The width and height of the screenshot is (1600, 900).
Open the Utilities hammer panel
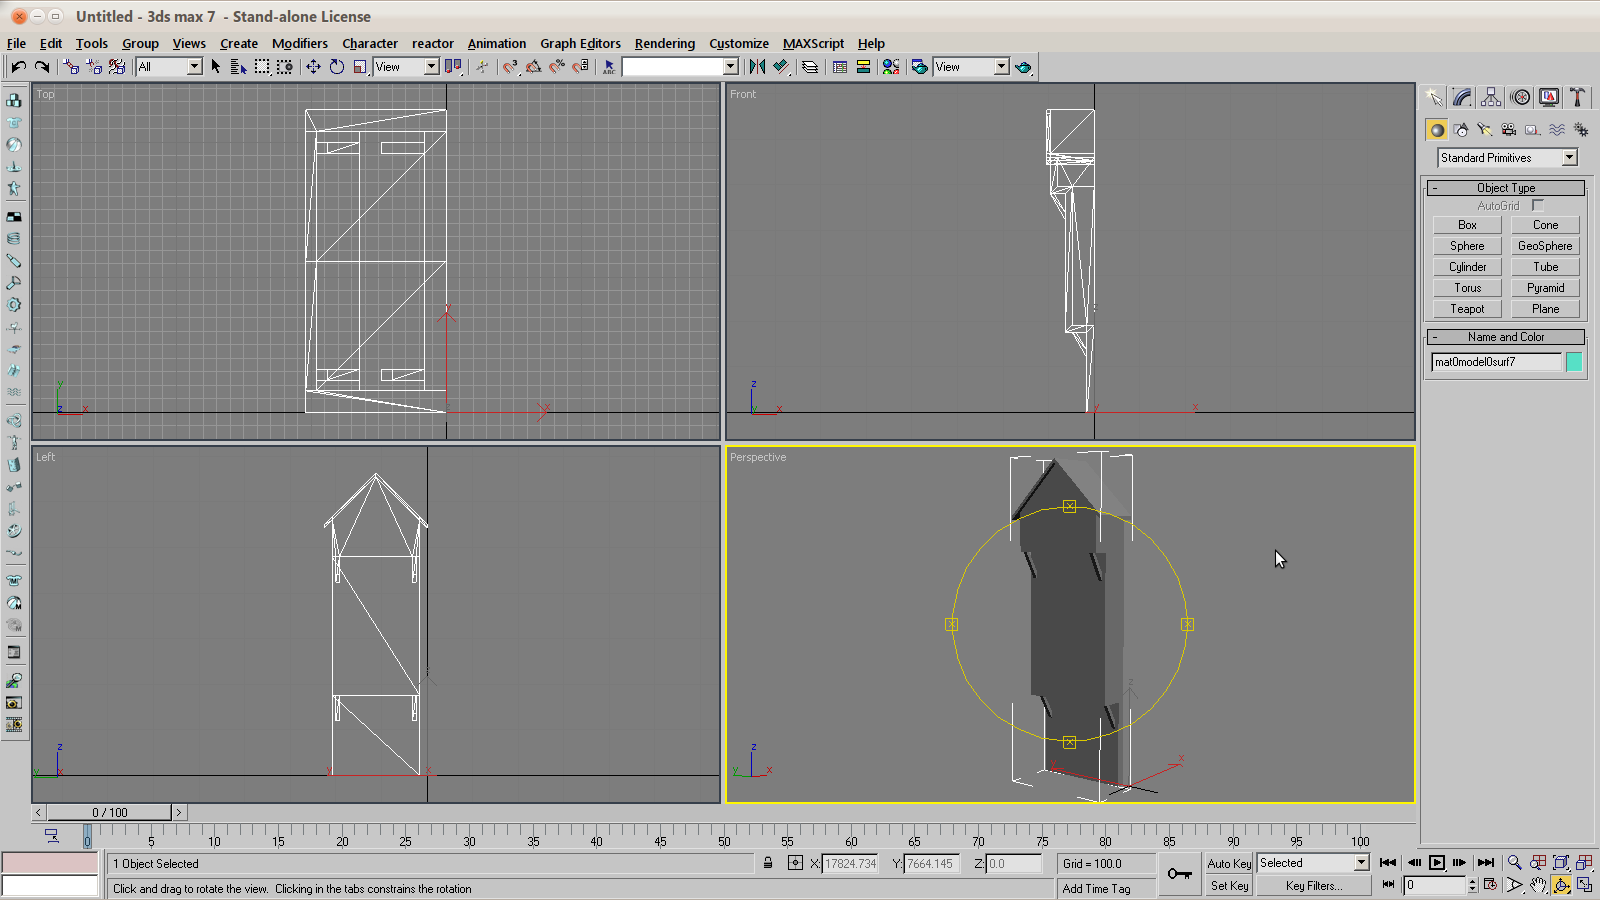[1577, 97]
